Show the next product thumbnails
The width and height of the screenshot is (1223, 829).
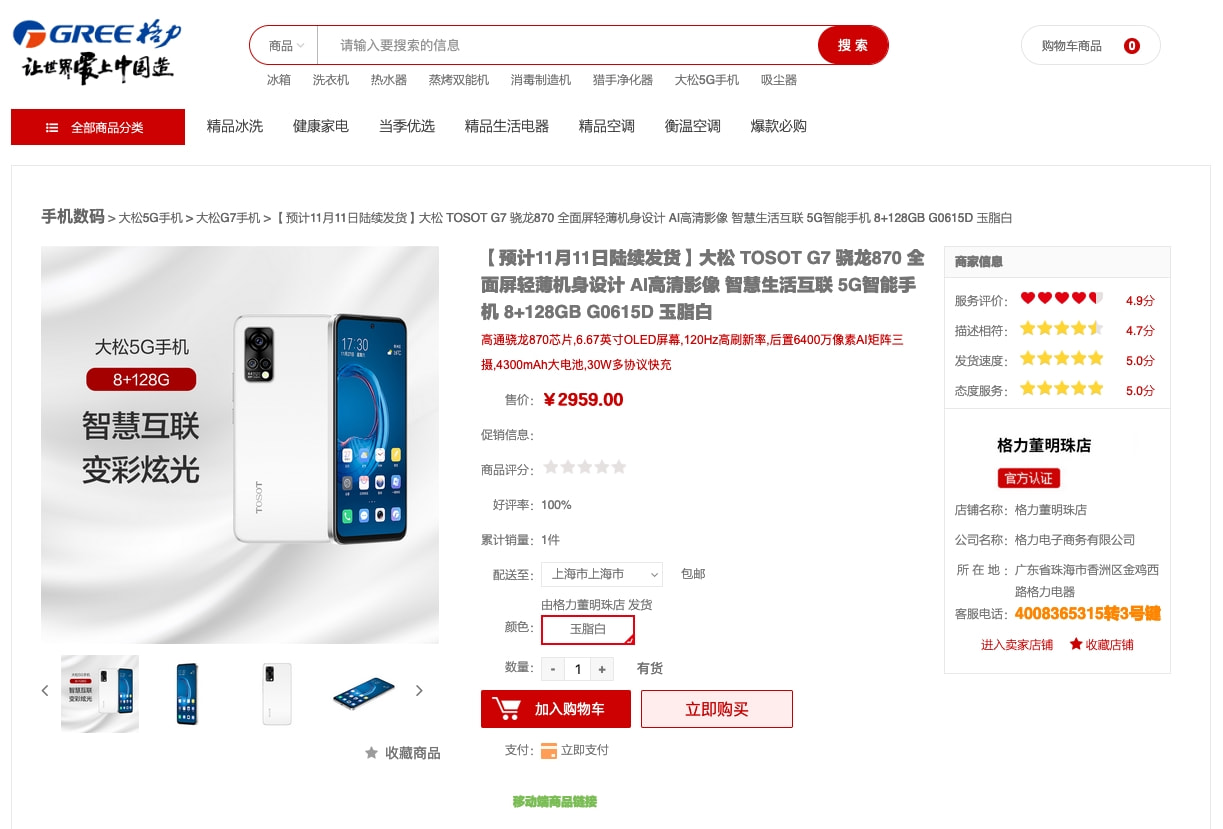(419, 690)
